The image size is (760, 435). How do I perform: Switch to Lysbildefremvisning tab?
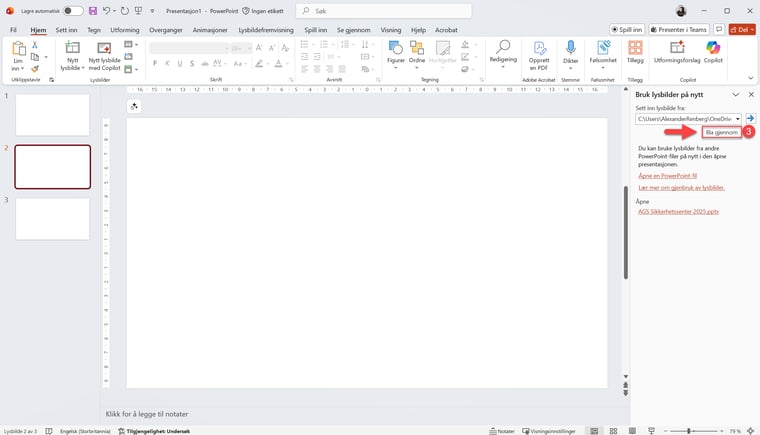(x=266, y=30)
